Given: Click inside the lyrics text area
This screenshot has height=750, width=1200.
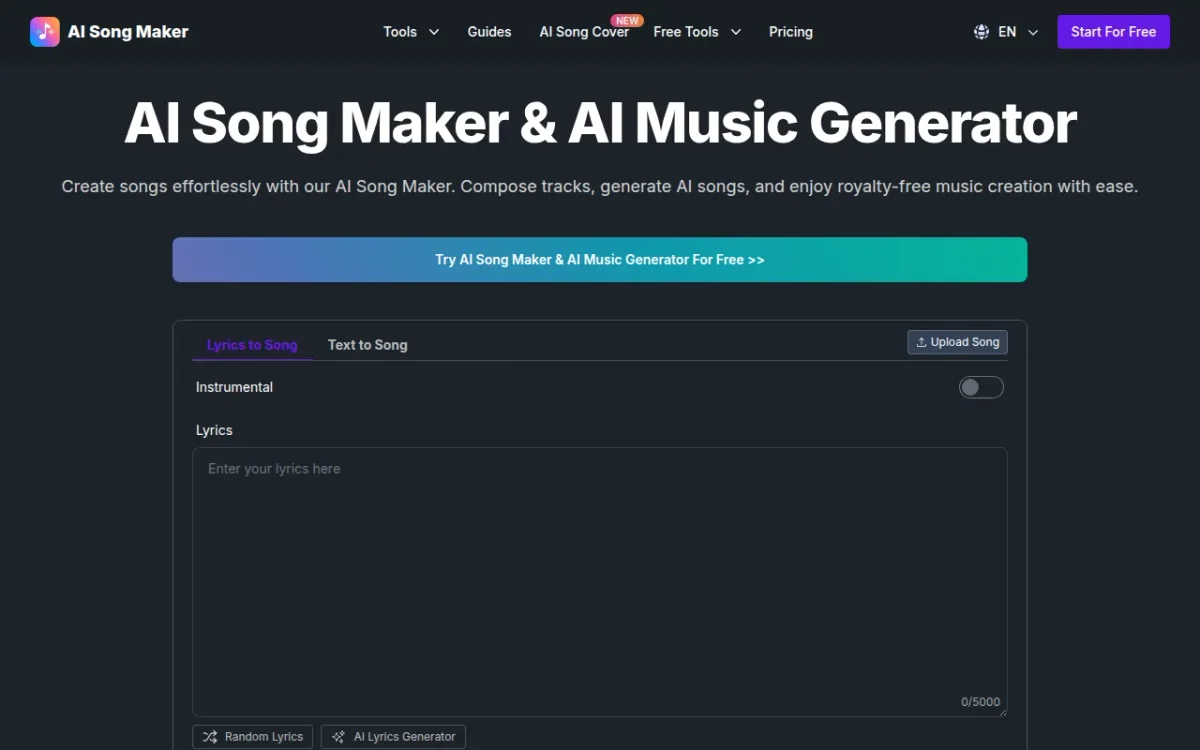Looking at the screenshot, I should pos(599,580).
